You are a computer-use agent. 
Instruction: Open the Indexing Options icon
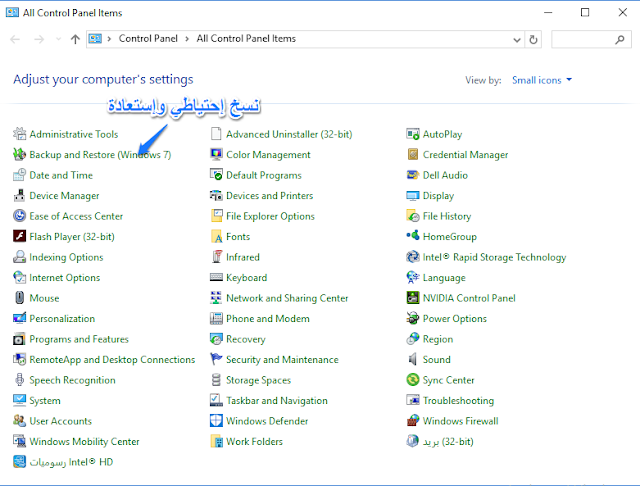(19, 257)
